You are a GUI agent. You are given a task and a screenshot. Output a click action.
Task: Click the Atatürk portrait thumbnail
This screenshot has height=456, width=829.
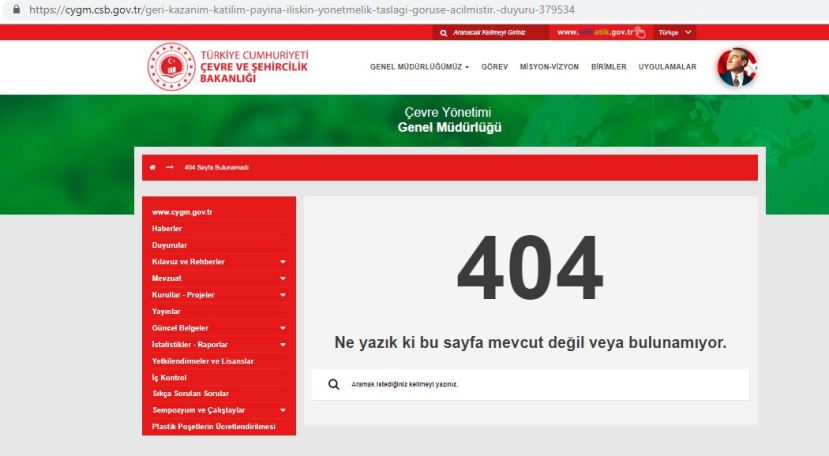737,67
